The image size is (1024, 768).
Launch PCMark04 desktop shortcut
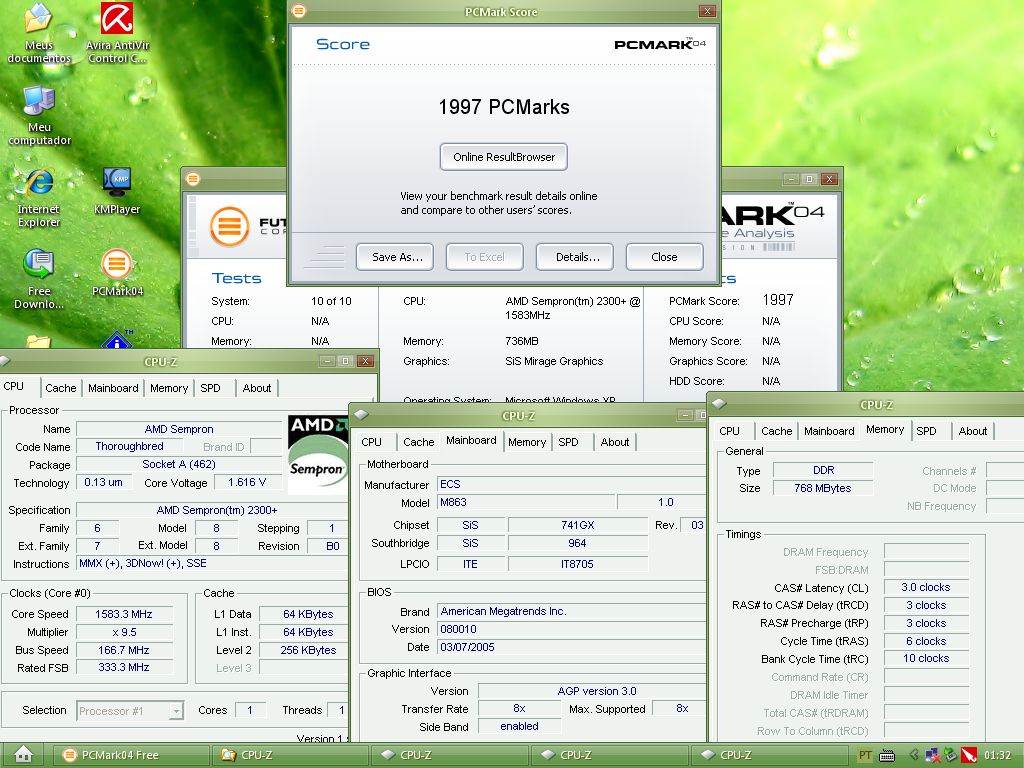117,273
